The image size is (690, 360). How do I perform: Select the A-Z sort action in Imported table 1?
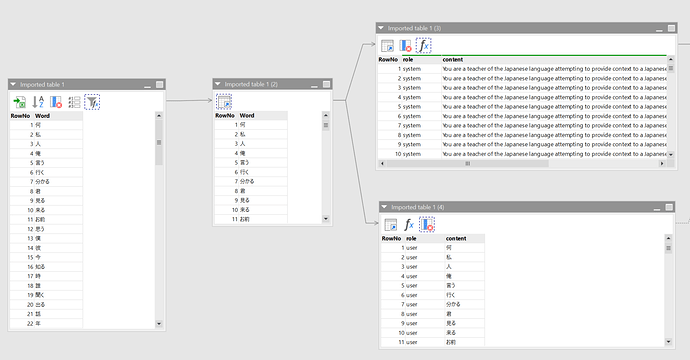pos(38,102)
